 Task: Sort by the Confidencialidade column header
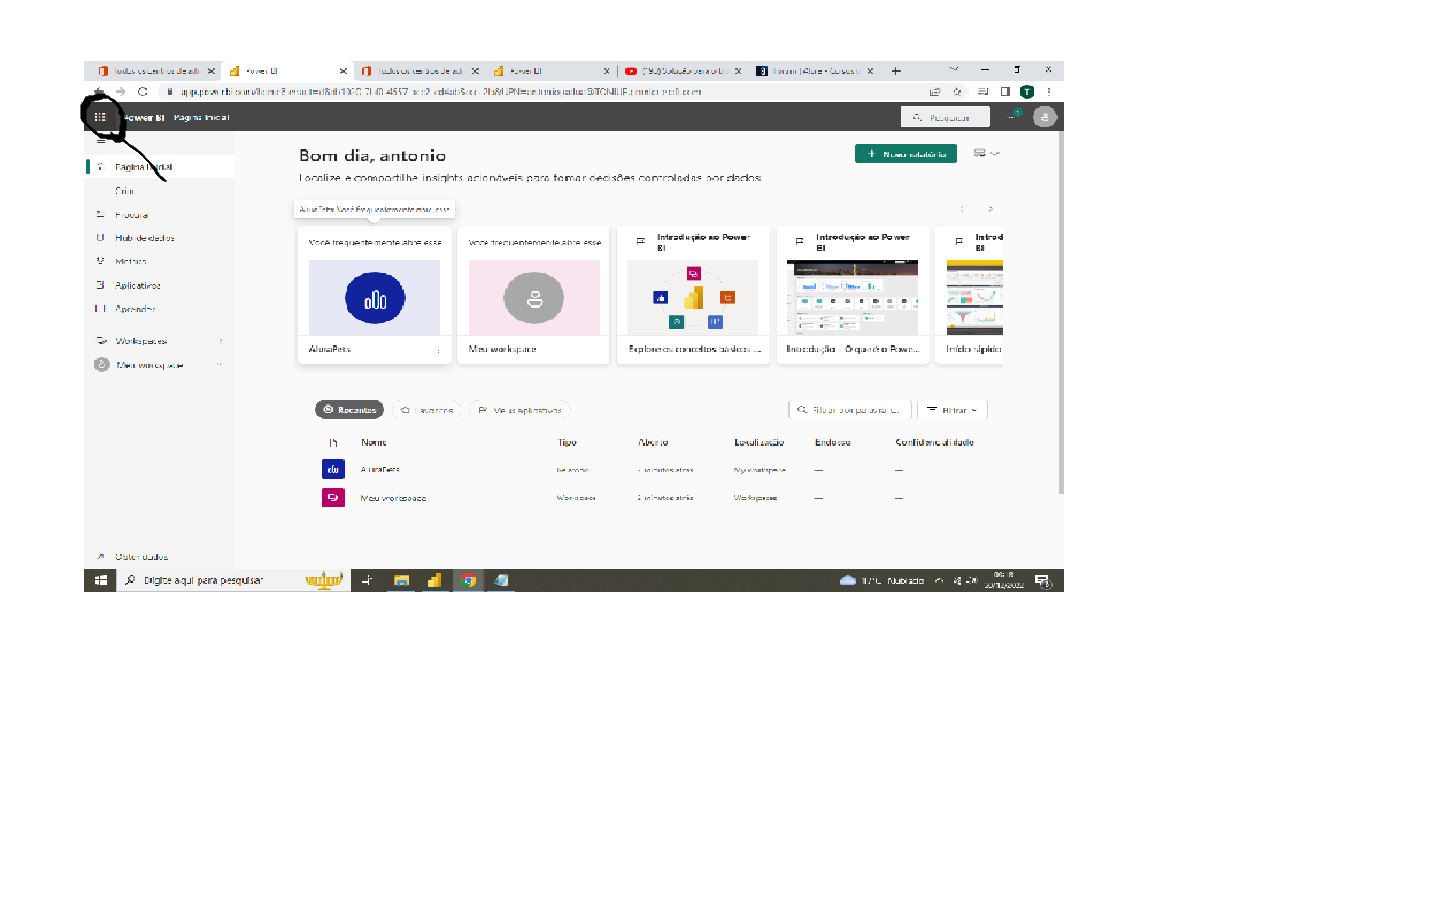click(935, 442)
